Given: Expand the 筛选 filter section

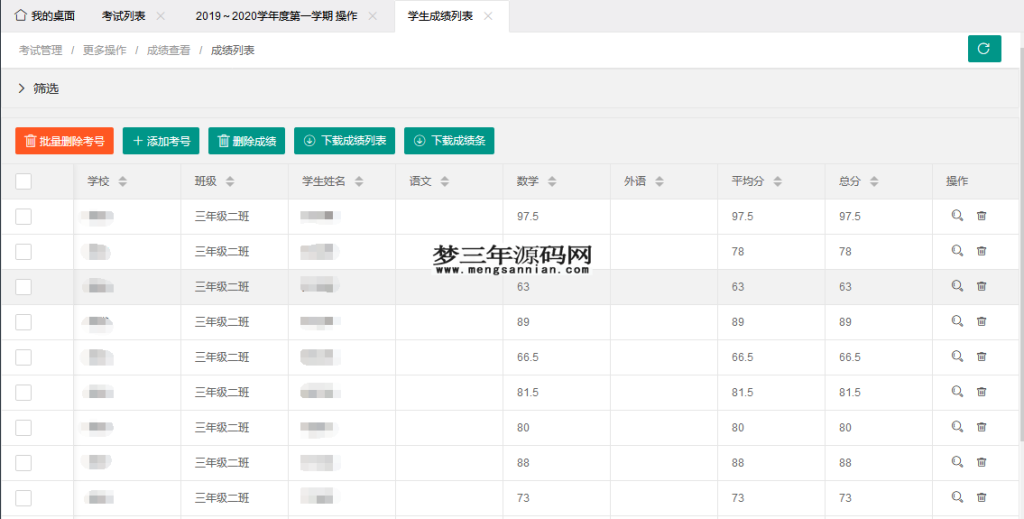Looking at the screenshot, I should click(39, 88).
